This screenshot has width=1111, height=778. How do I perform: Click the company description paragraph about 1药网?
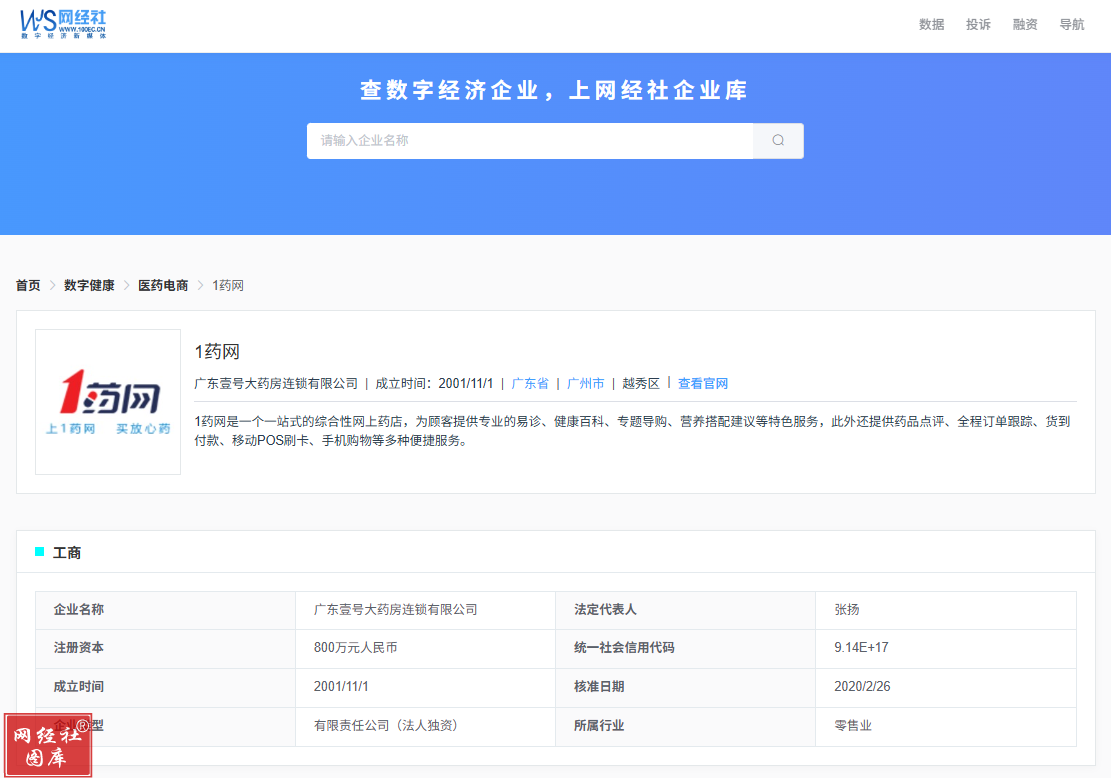(632, 431)
